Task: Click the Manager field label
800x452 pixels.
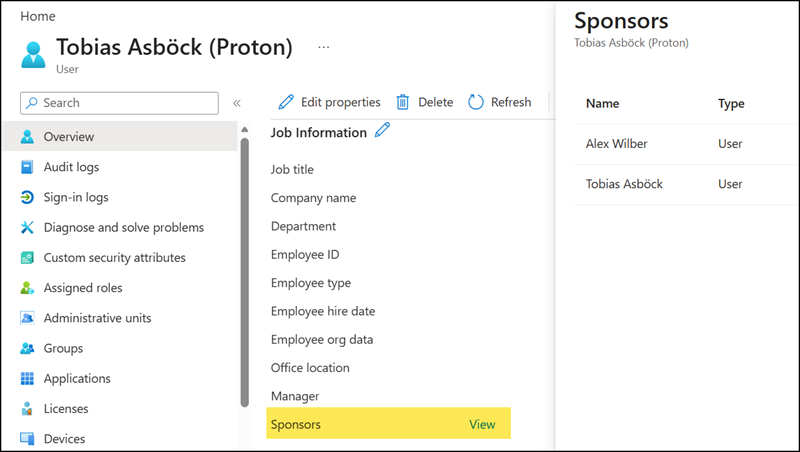Action: [x=295, y=396]
